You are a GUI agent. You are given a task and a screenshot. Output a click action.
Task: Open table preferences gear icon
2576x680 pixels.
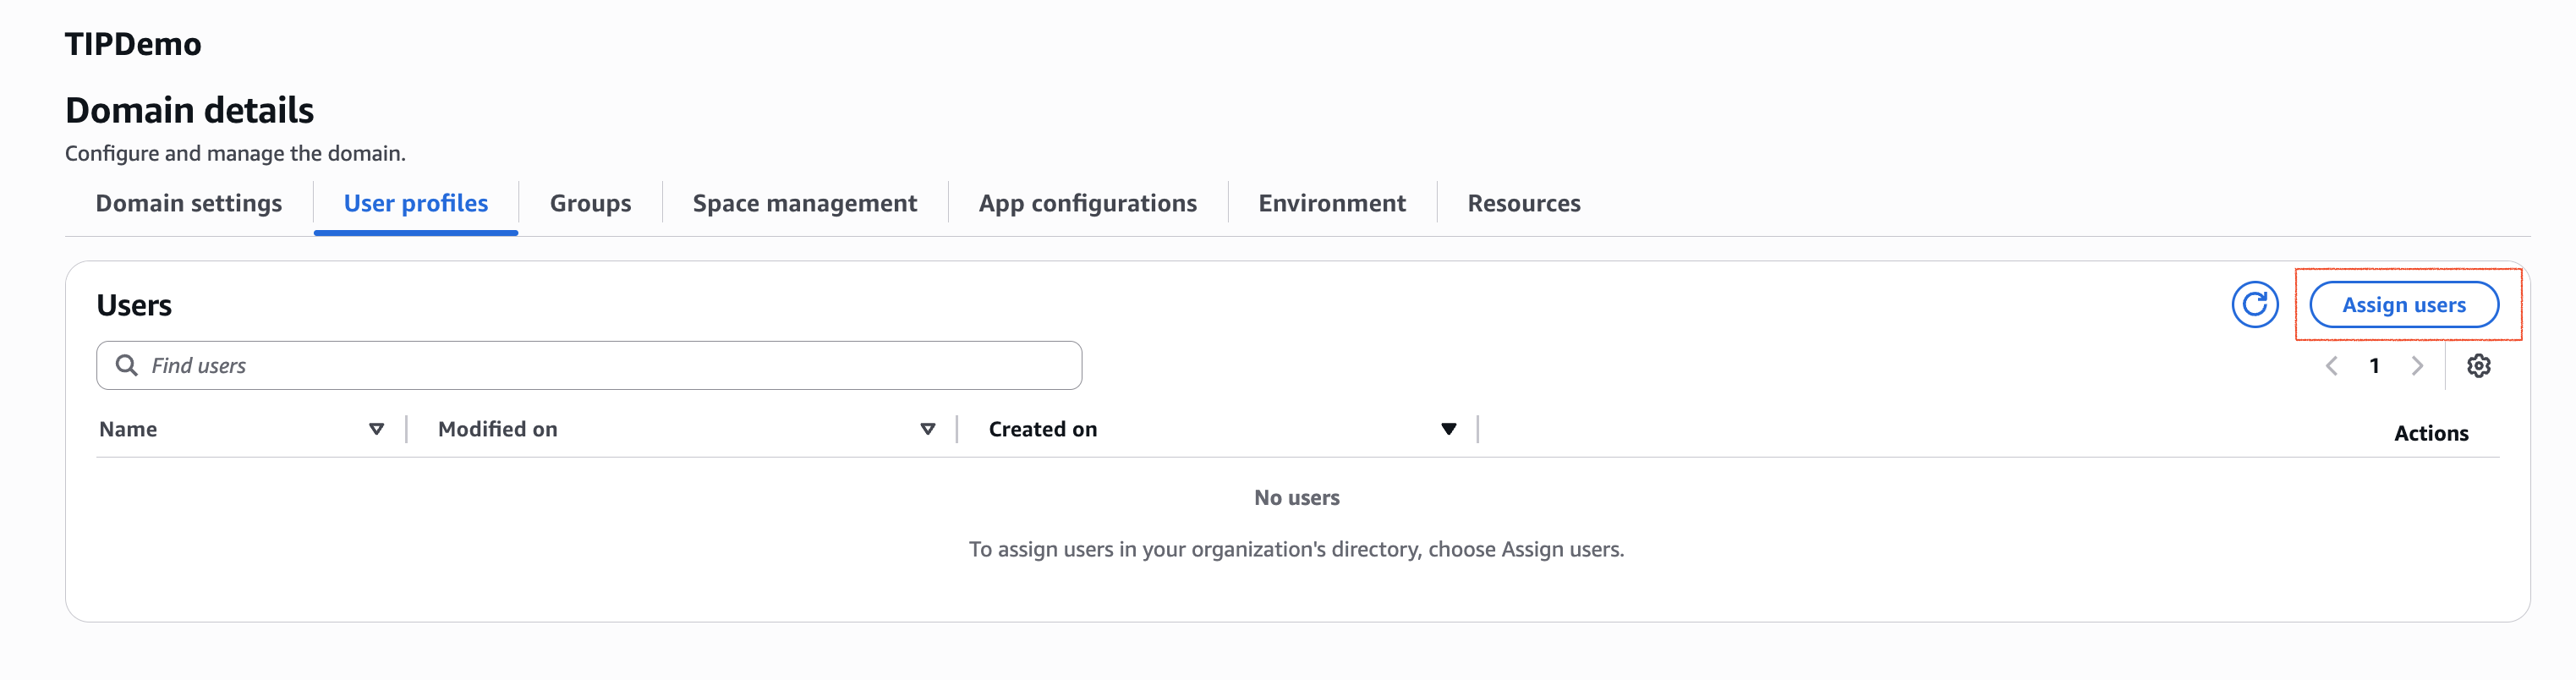pos(2478,366)
